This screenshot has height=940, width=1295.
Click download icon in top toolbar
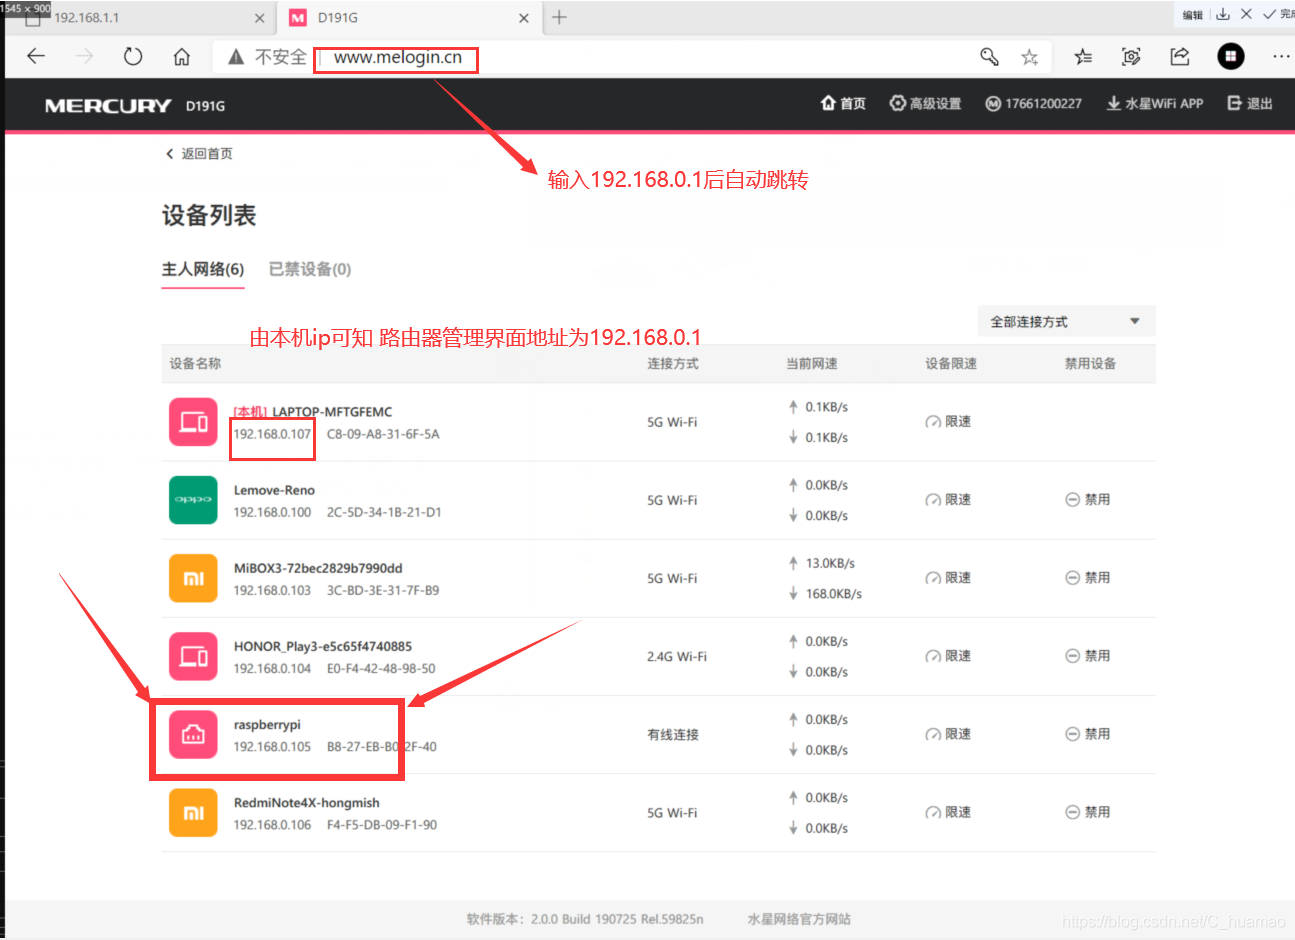1223,14
